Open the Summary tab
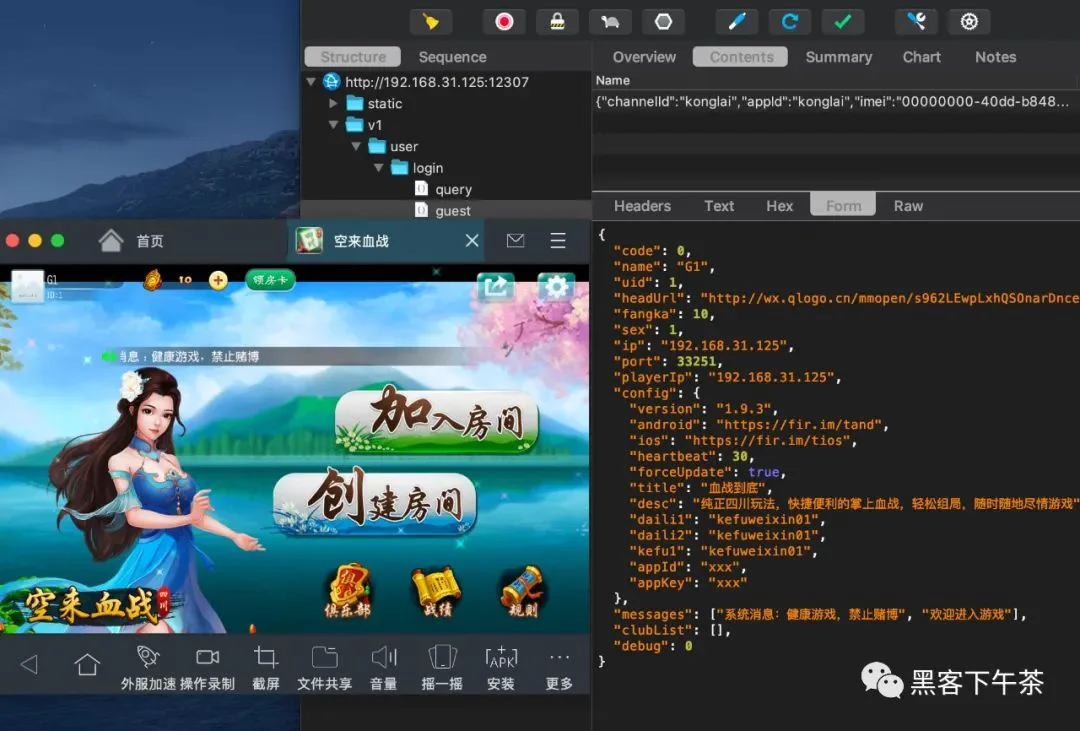1080x731 pixels. pos(839,57)
